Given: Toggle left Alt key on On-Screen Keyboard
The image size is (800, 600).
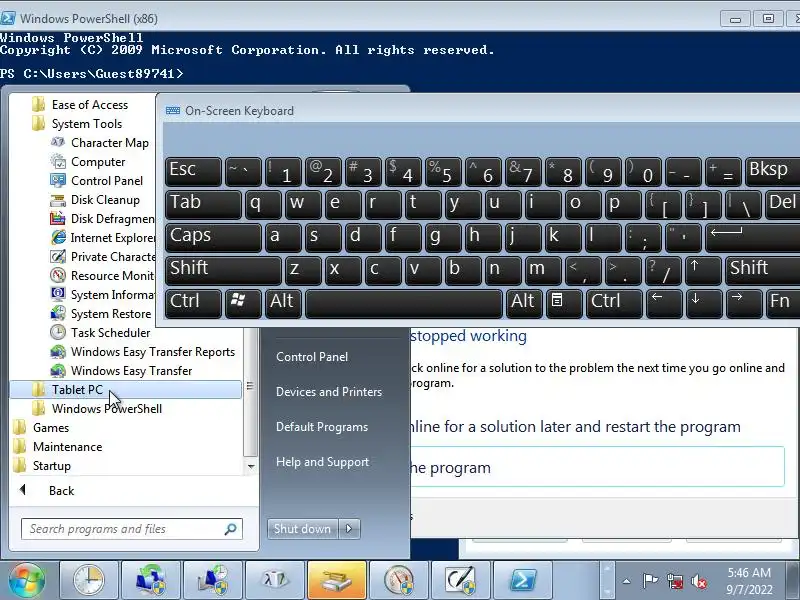Looking at the screenshot, I should coord(283,303).
